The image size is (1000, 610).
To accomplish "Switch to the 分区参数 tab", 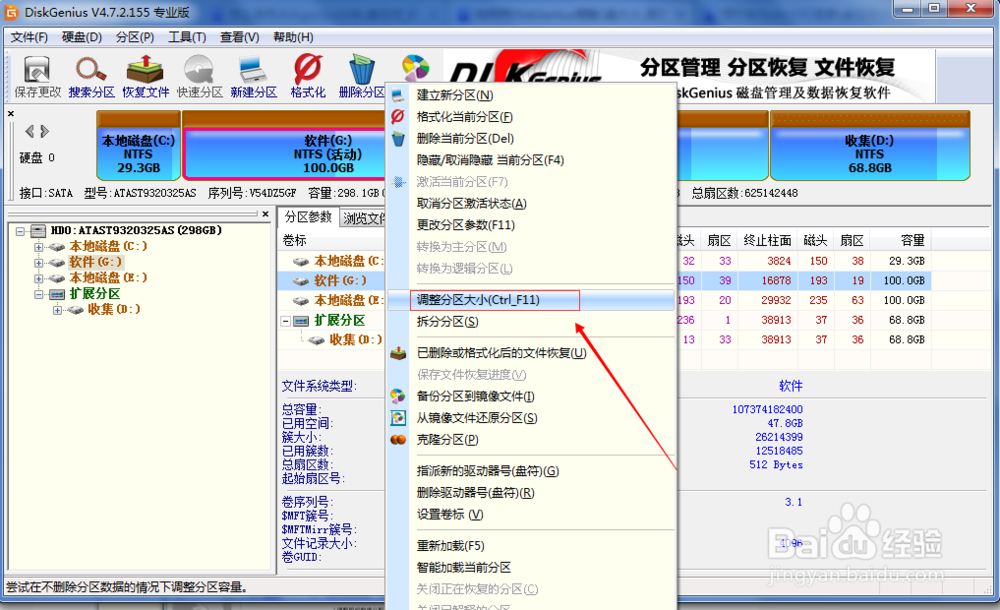I will click(309, 217).
